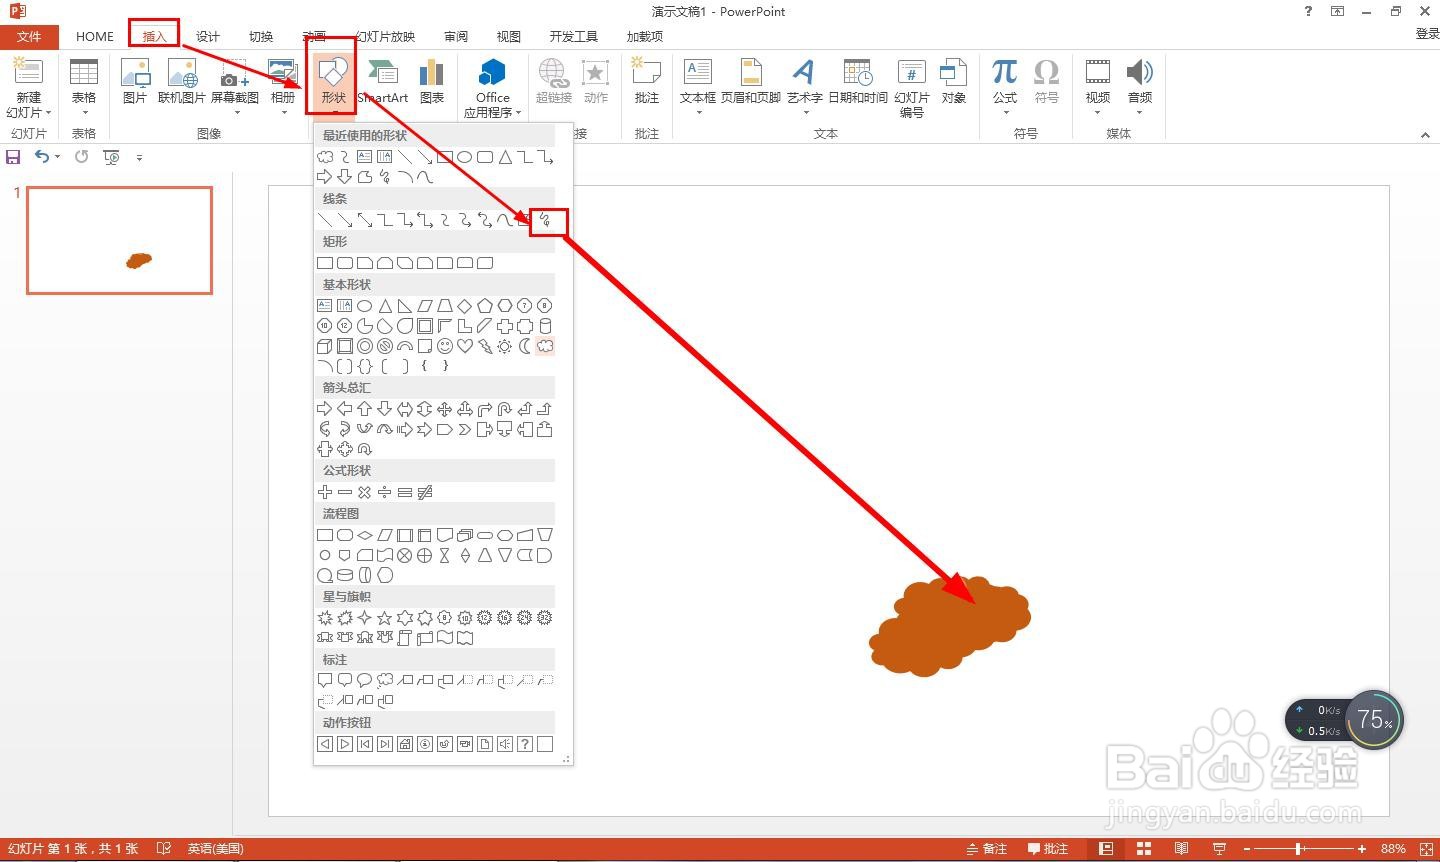Image resolution: width=1440 pixels, height=862 pixels.
Task: Switch to Slide Sorter view
Action: (x=1144, y=849)
